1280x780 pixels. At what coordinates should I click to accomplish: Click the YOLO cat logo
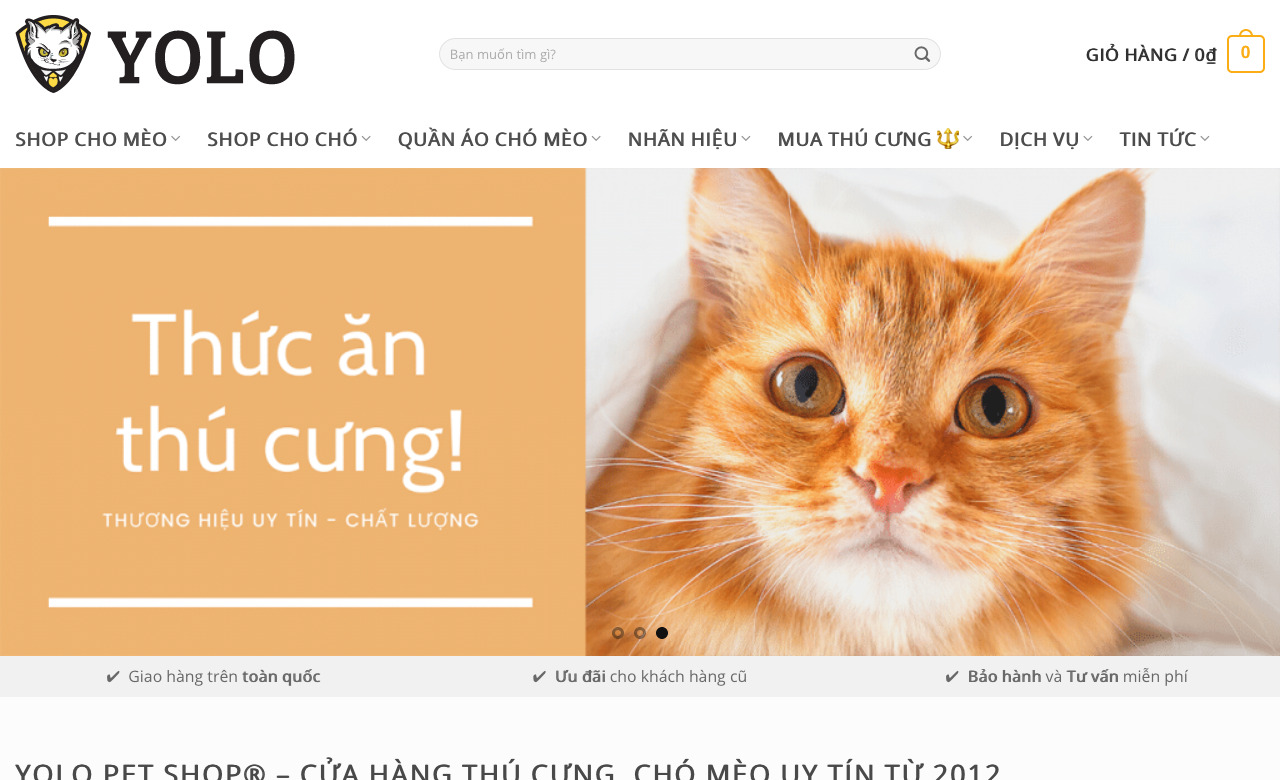click(x=53, y=54)
